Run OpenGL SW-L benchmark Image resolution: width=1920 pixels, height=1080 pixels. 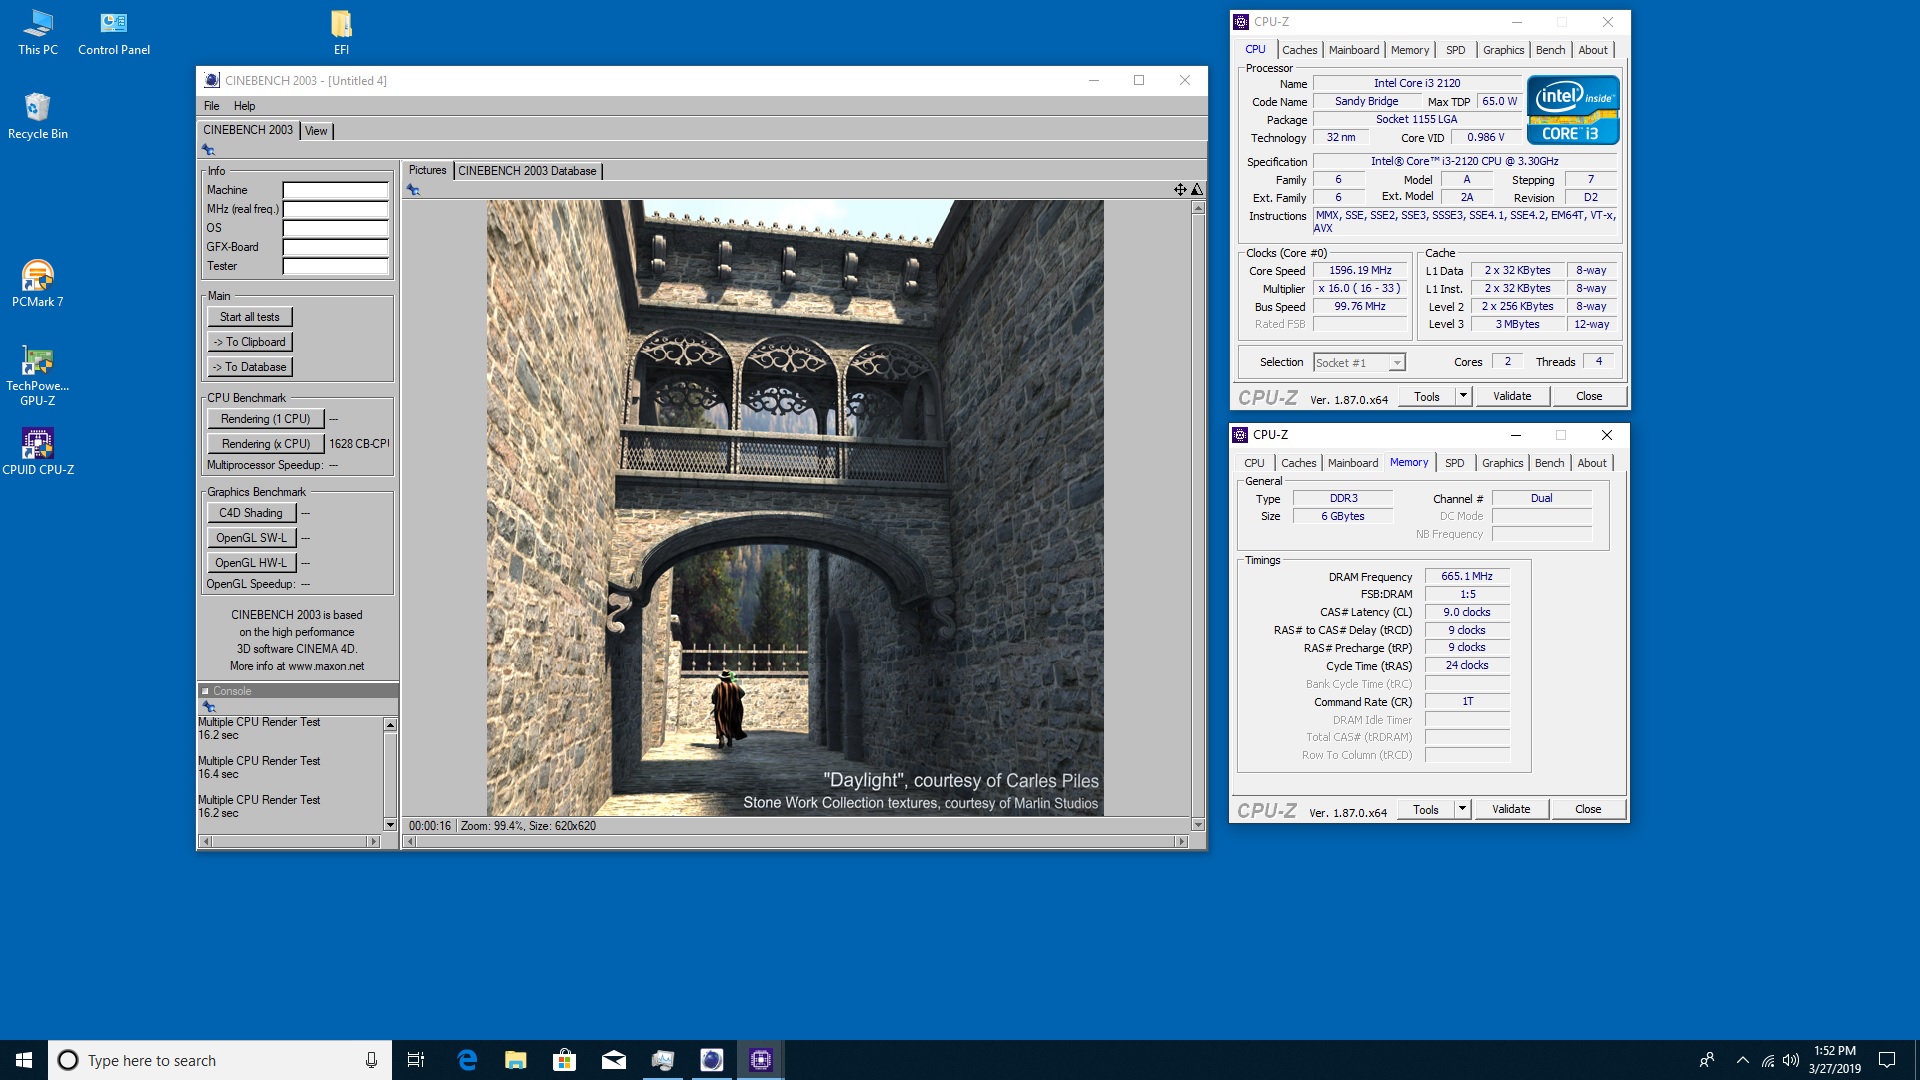(x=251, y=538)
